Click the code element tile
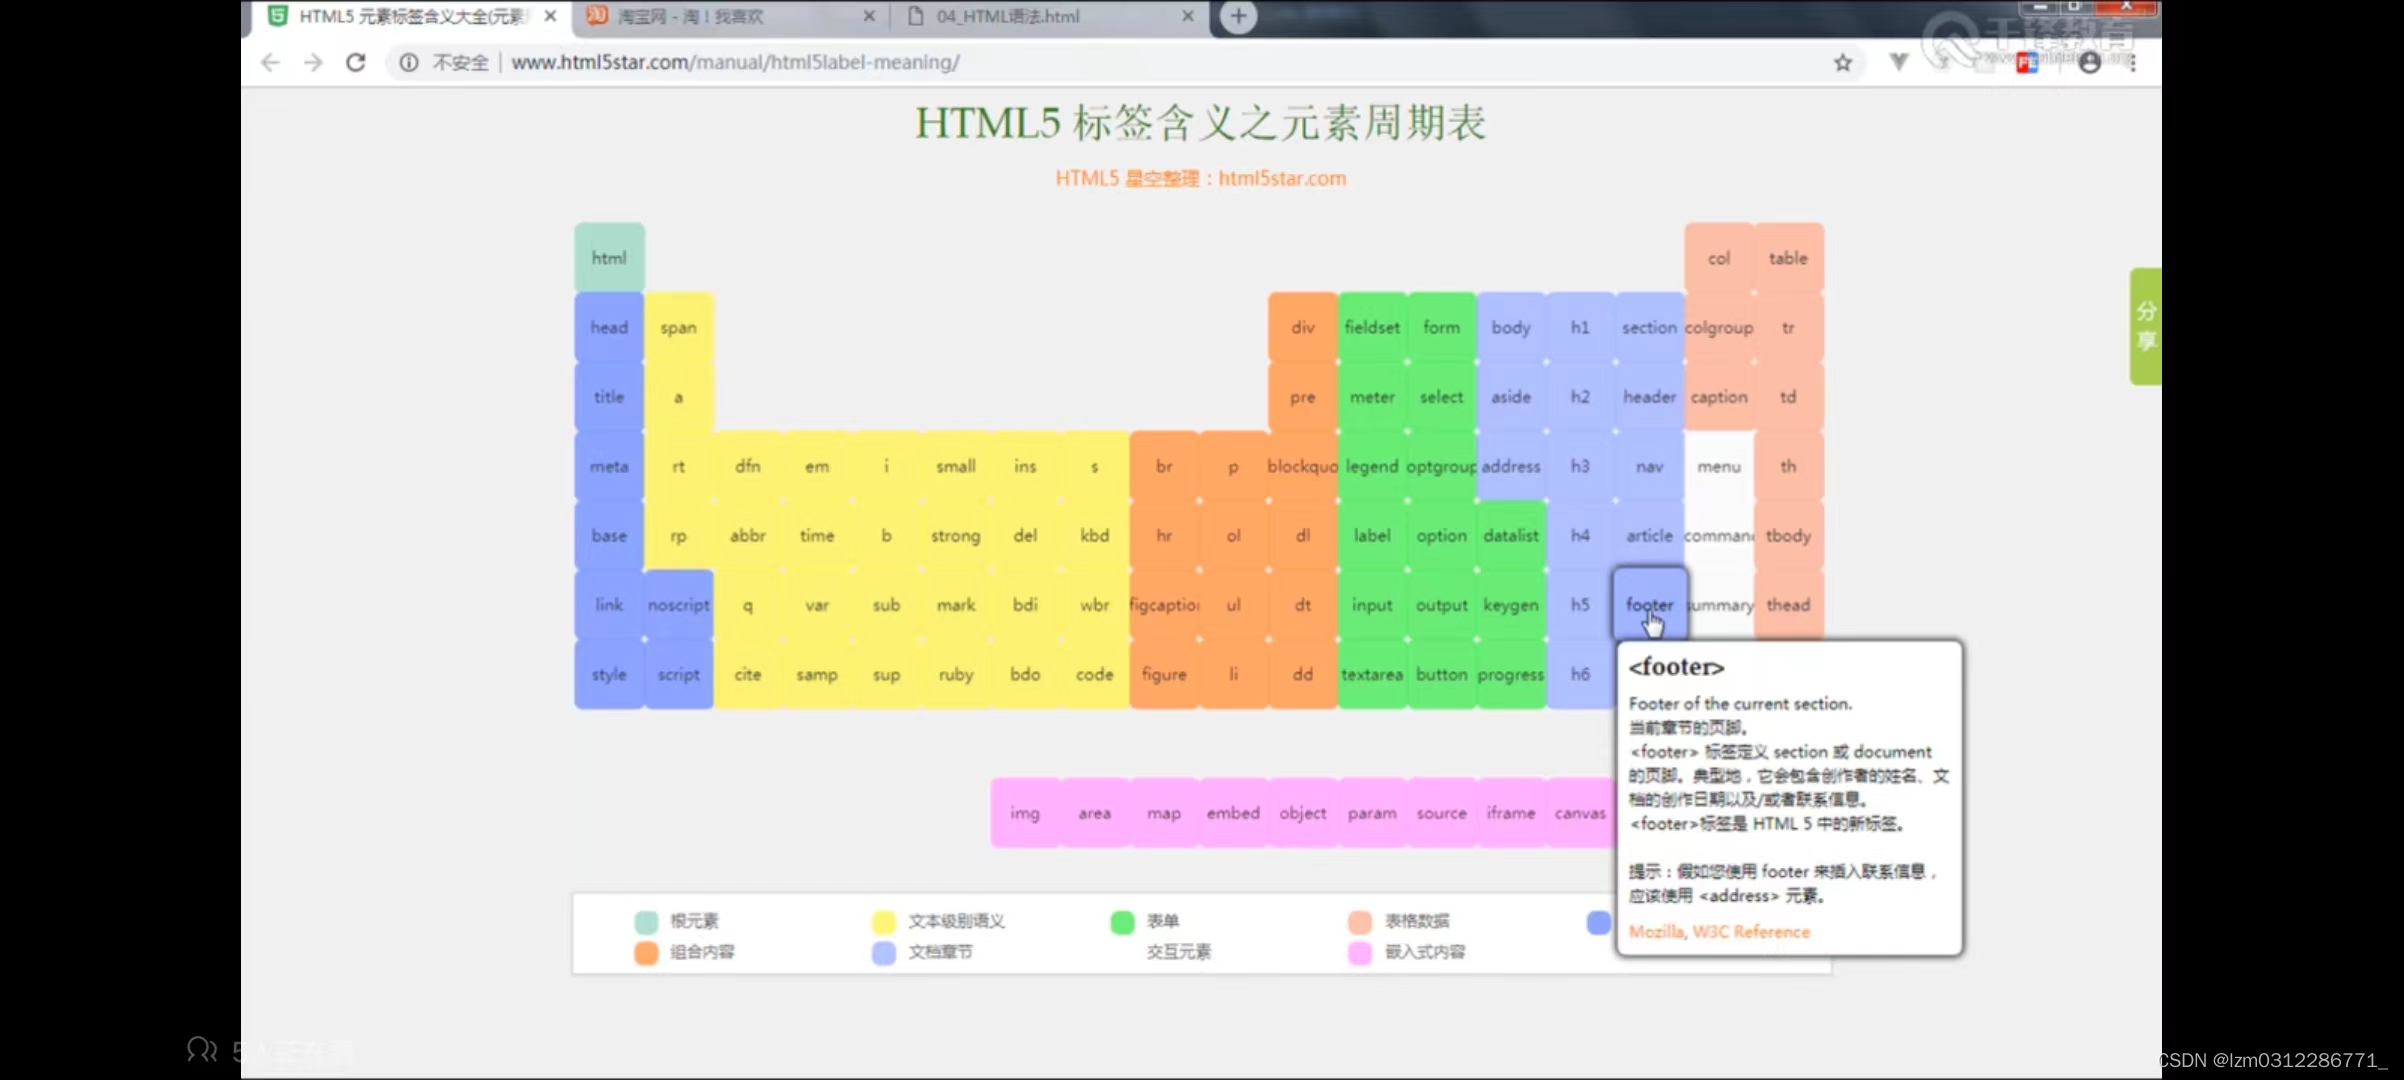 coord(1095,674)
